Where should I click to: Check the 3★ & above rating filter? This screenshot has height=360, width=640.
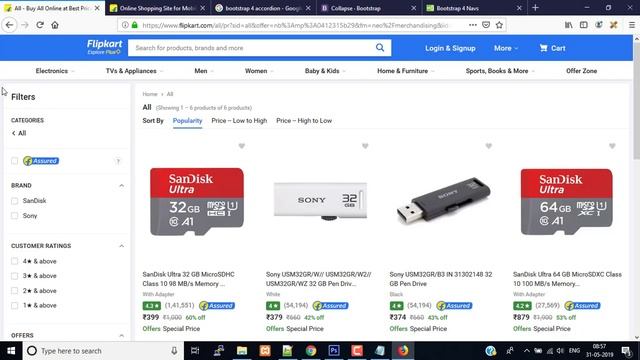[x=15, y=276]
